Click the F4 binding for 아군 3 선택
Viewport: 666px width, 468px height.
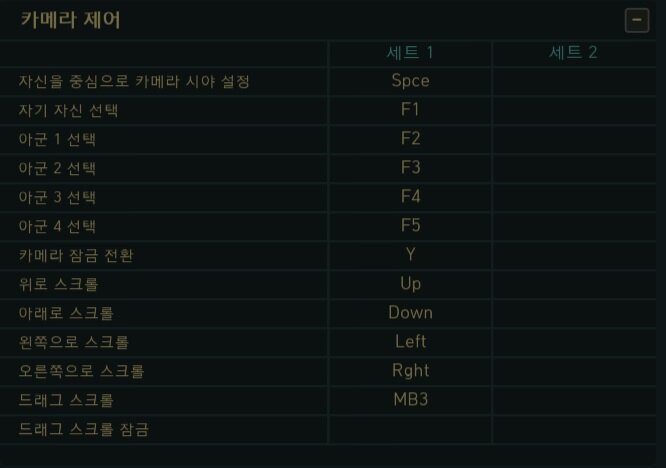point(410,196)
